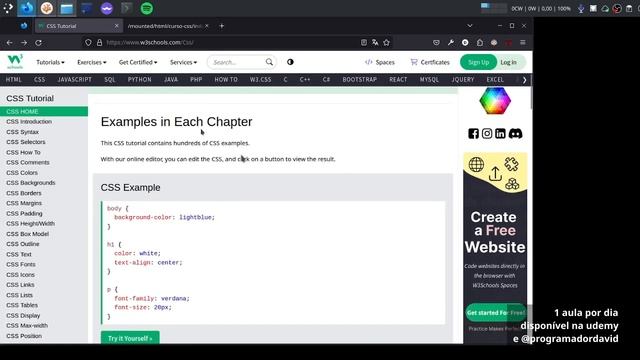Open W3Schools Discord icon
This screenshot has height=360, width=640.
[515, 133]
